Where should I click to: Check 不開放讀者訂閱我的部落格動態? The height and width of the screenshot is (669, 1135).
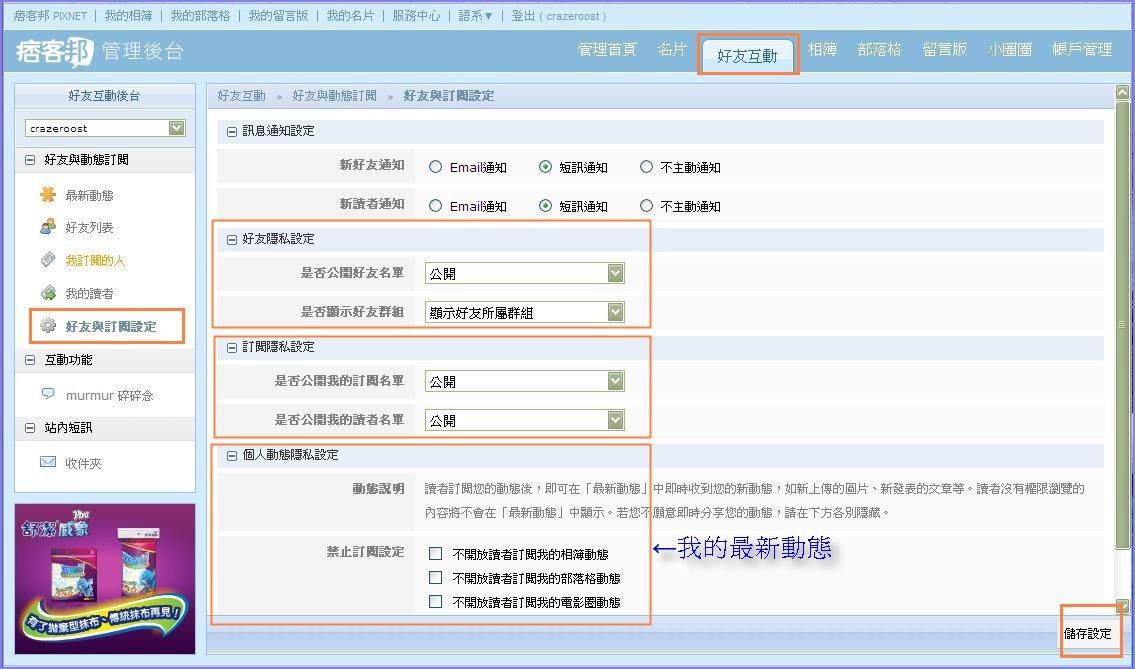[435, 578]
